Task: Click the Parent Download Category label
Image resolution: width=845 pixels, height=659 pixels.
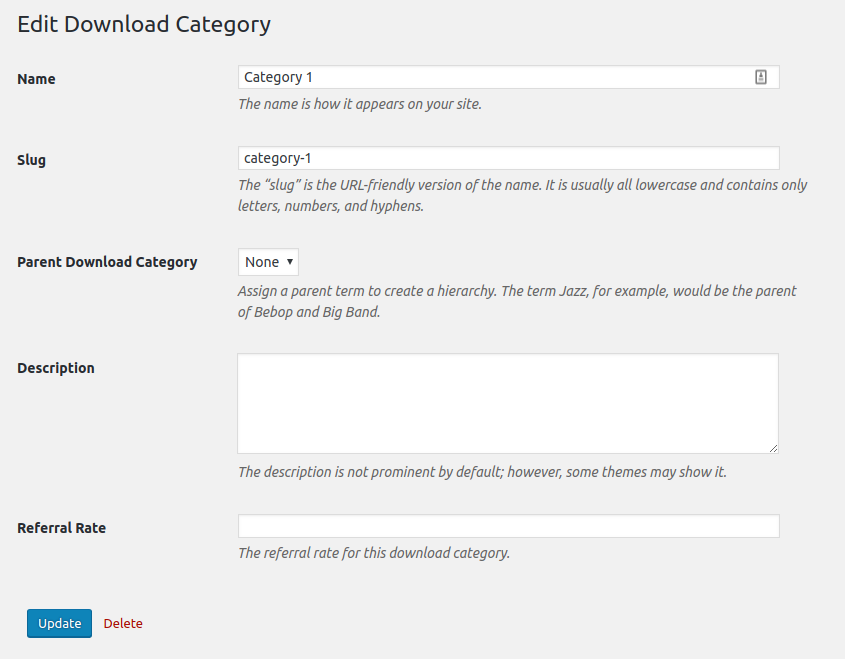Action: pos(107,262)
